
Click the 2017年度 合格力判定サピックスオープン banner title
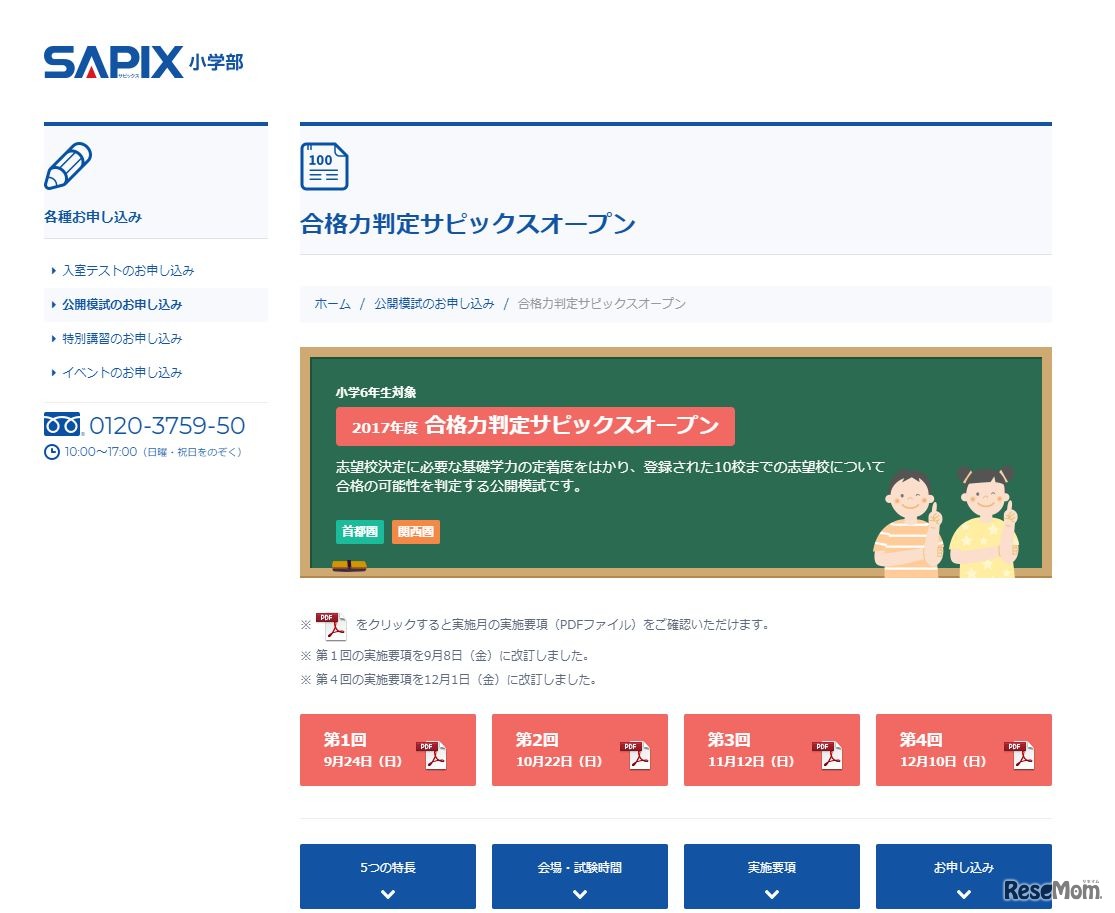pos(535,426)
